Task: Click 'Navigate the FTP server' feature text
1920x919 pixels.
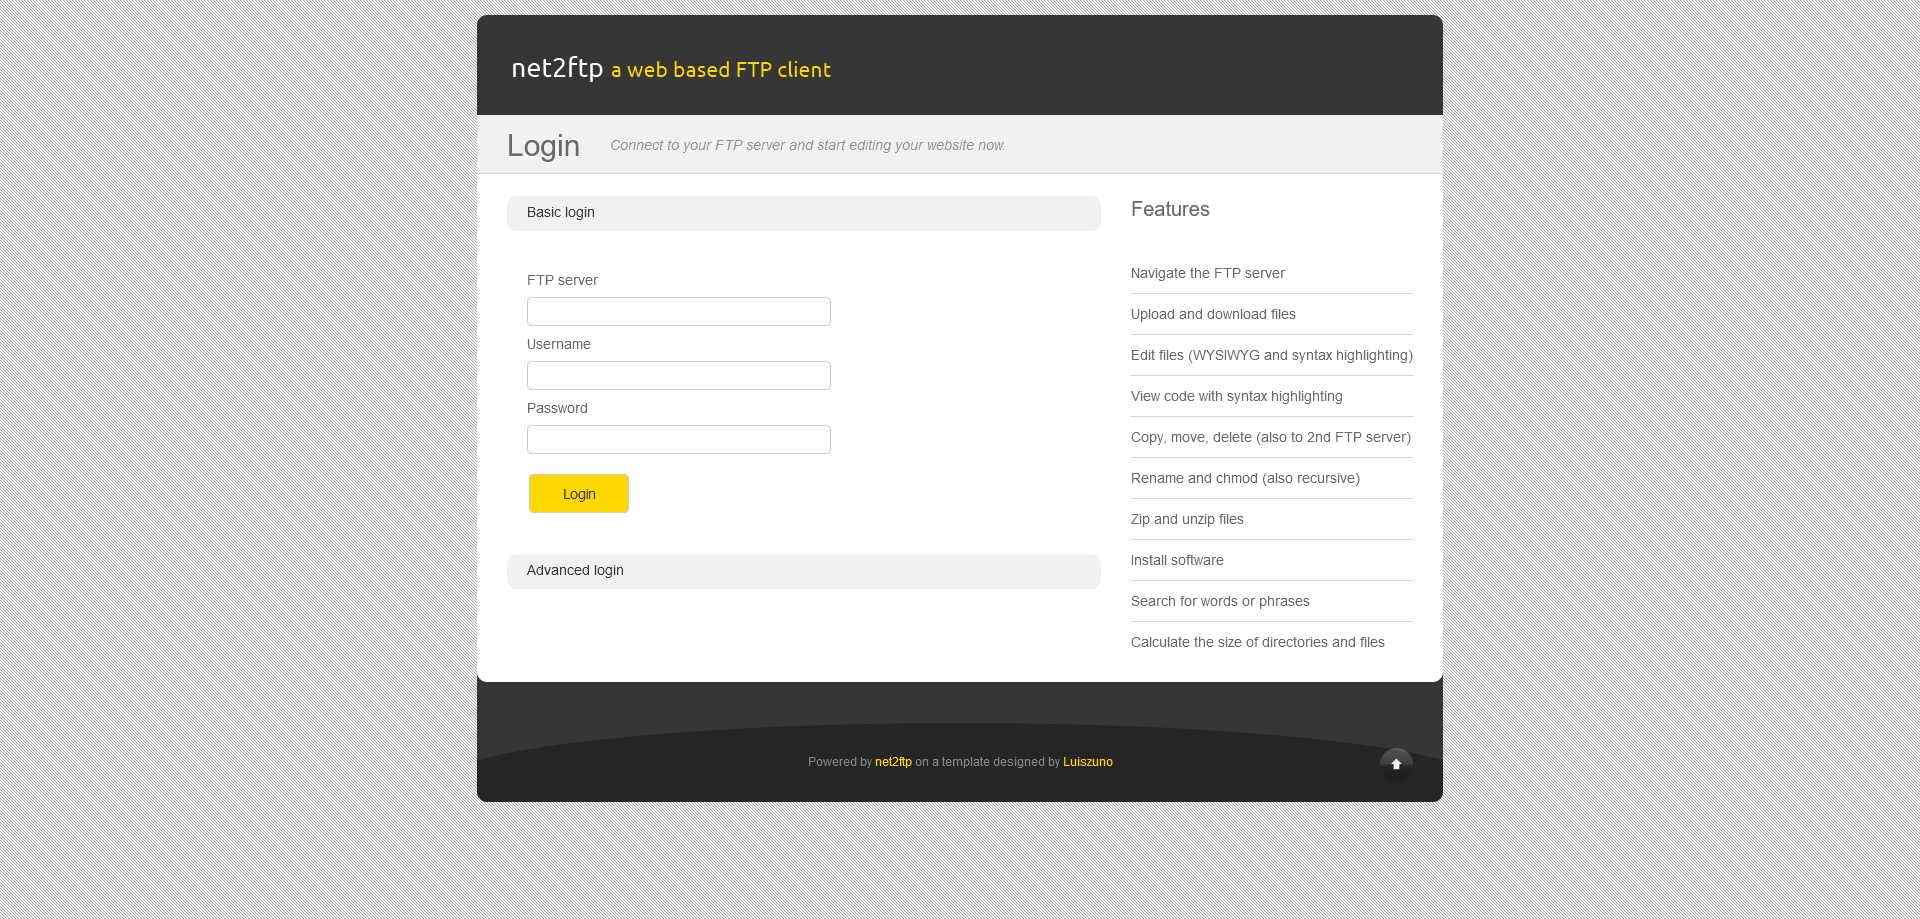Action: tap(1207, 273)
